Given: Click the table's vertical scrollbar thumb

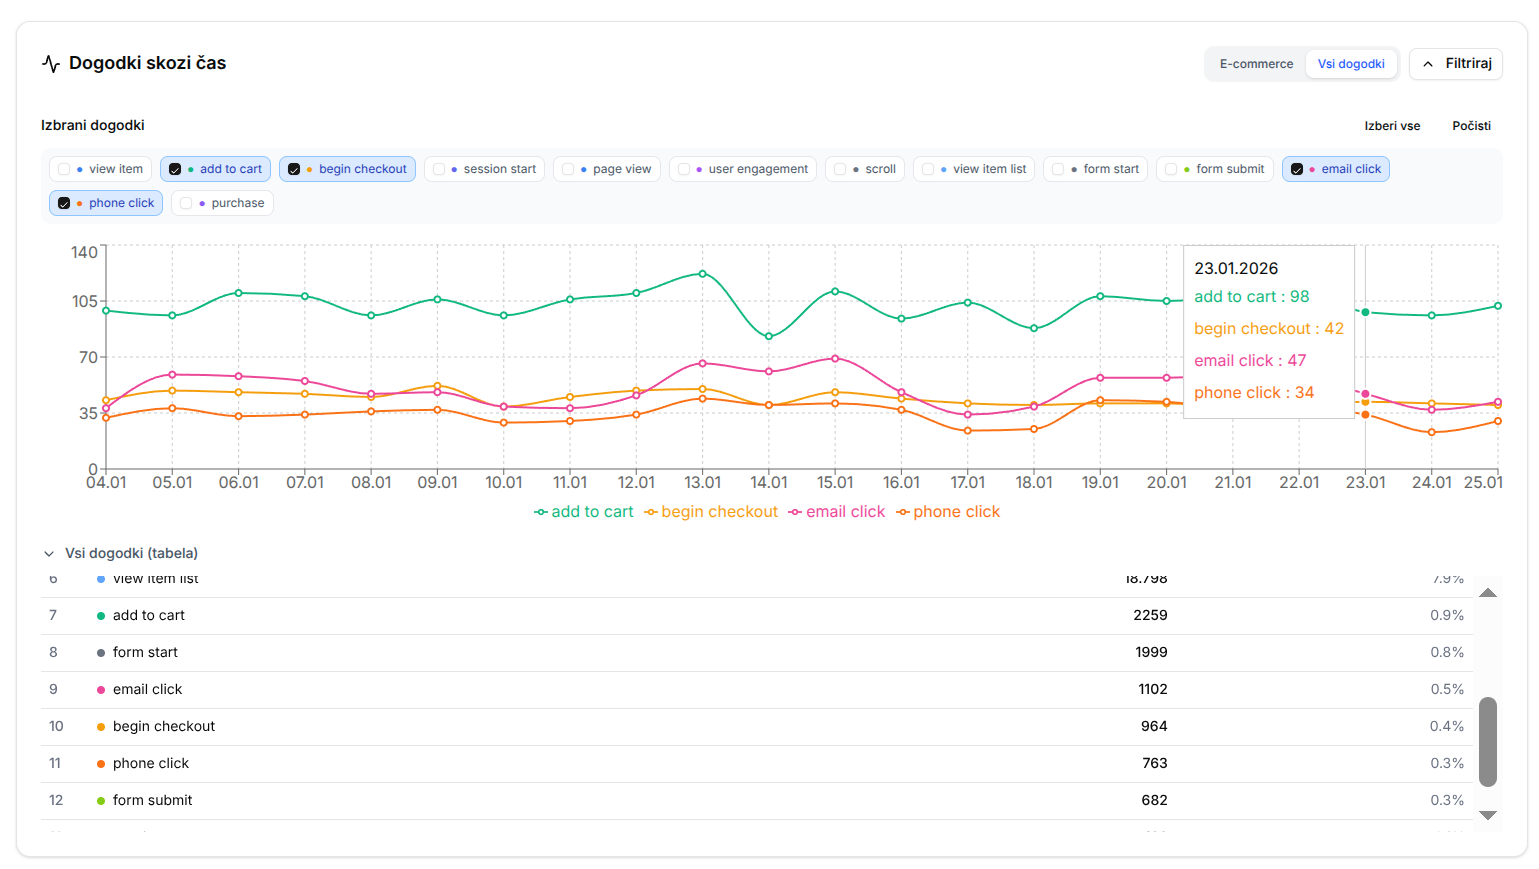Looking at the screenshot, I should tap(1487, 741).
